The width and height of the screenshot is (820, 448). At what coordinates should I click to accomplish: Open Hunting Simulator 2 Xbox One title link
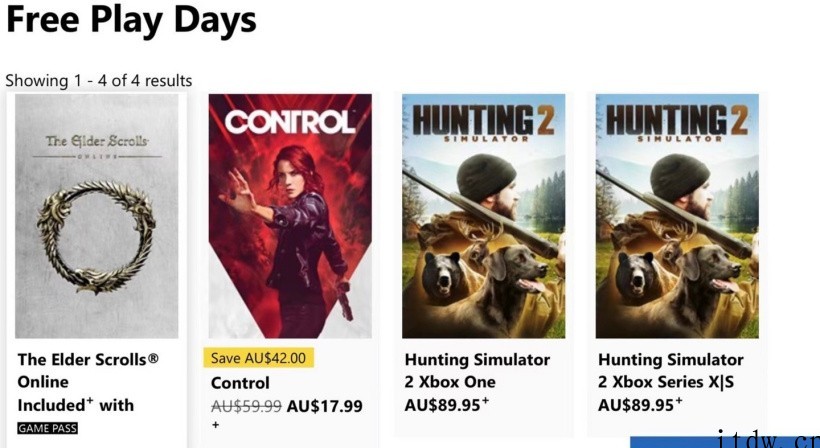coord(477,371)
